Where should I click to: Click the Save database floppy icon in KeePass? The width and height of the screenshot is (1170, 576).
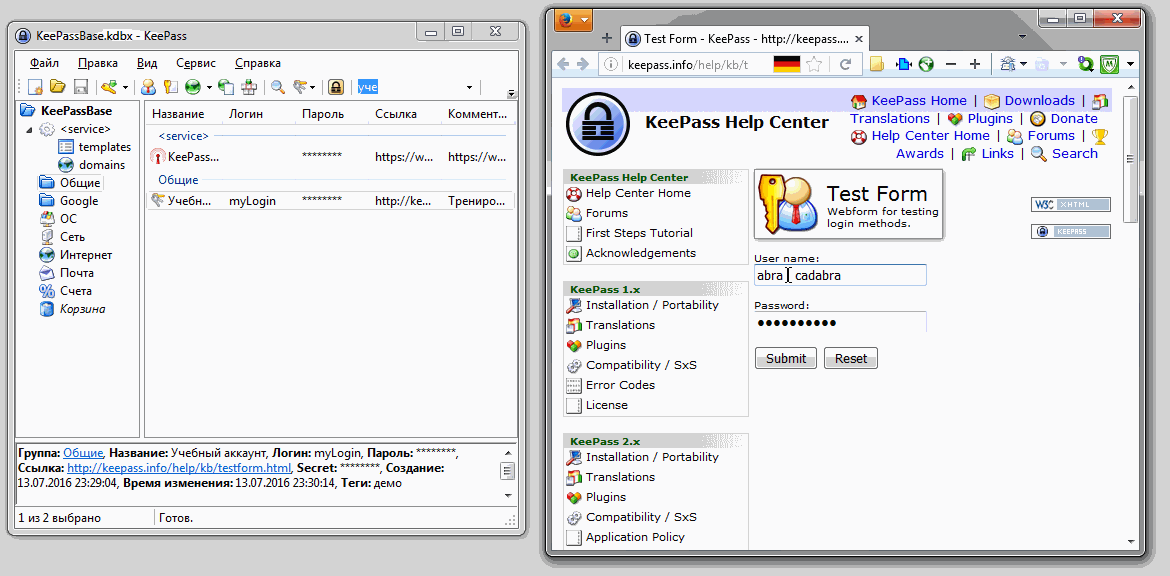(x=80, y=87)
